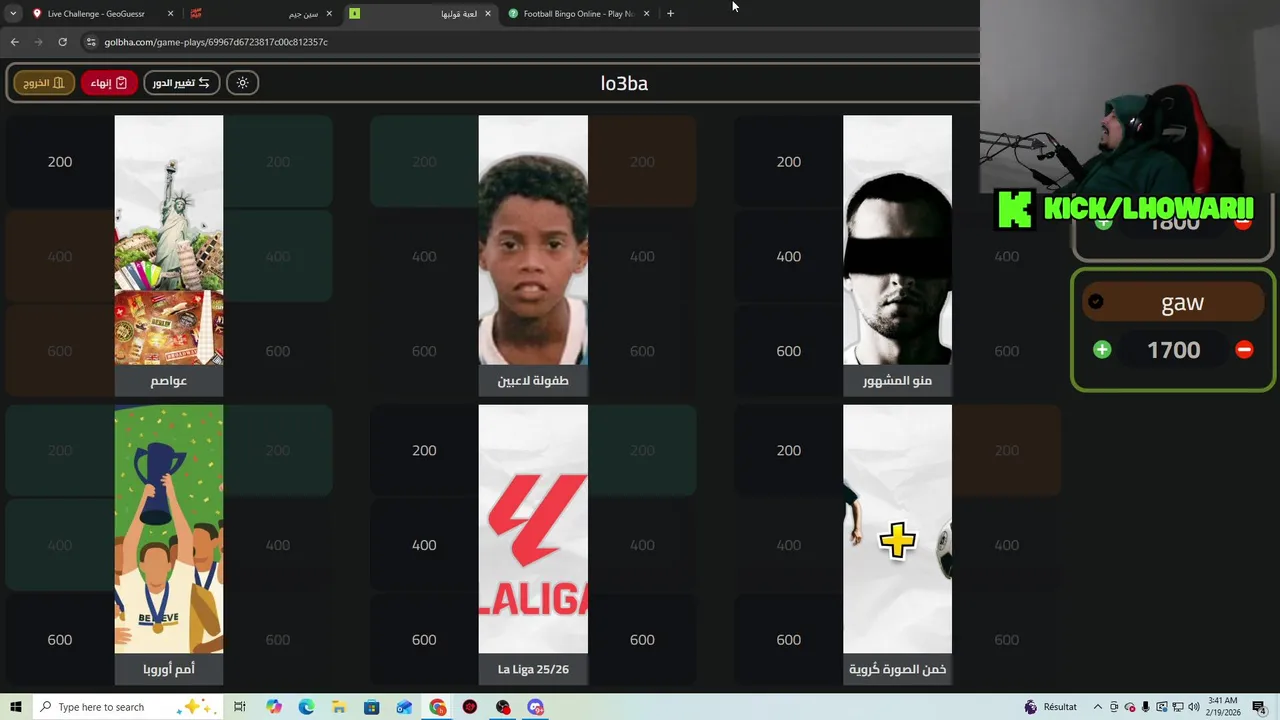
Task: Click the La Liga 25/26 label
Action: (x=533, y=669)
